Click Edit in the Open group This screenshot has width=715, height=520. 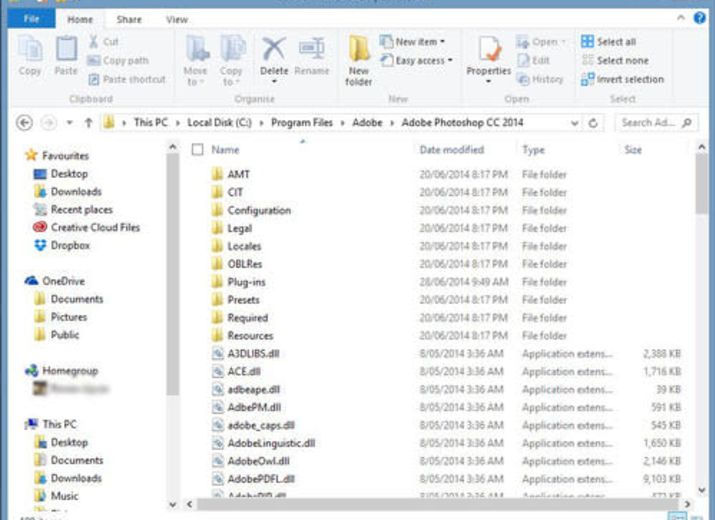[x=534, y=60]
